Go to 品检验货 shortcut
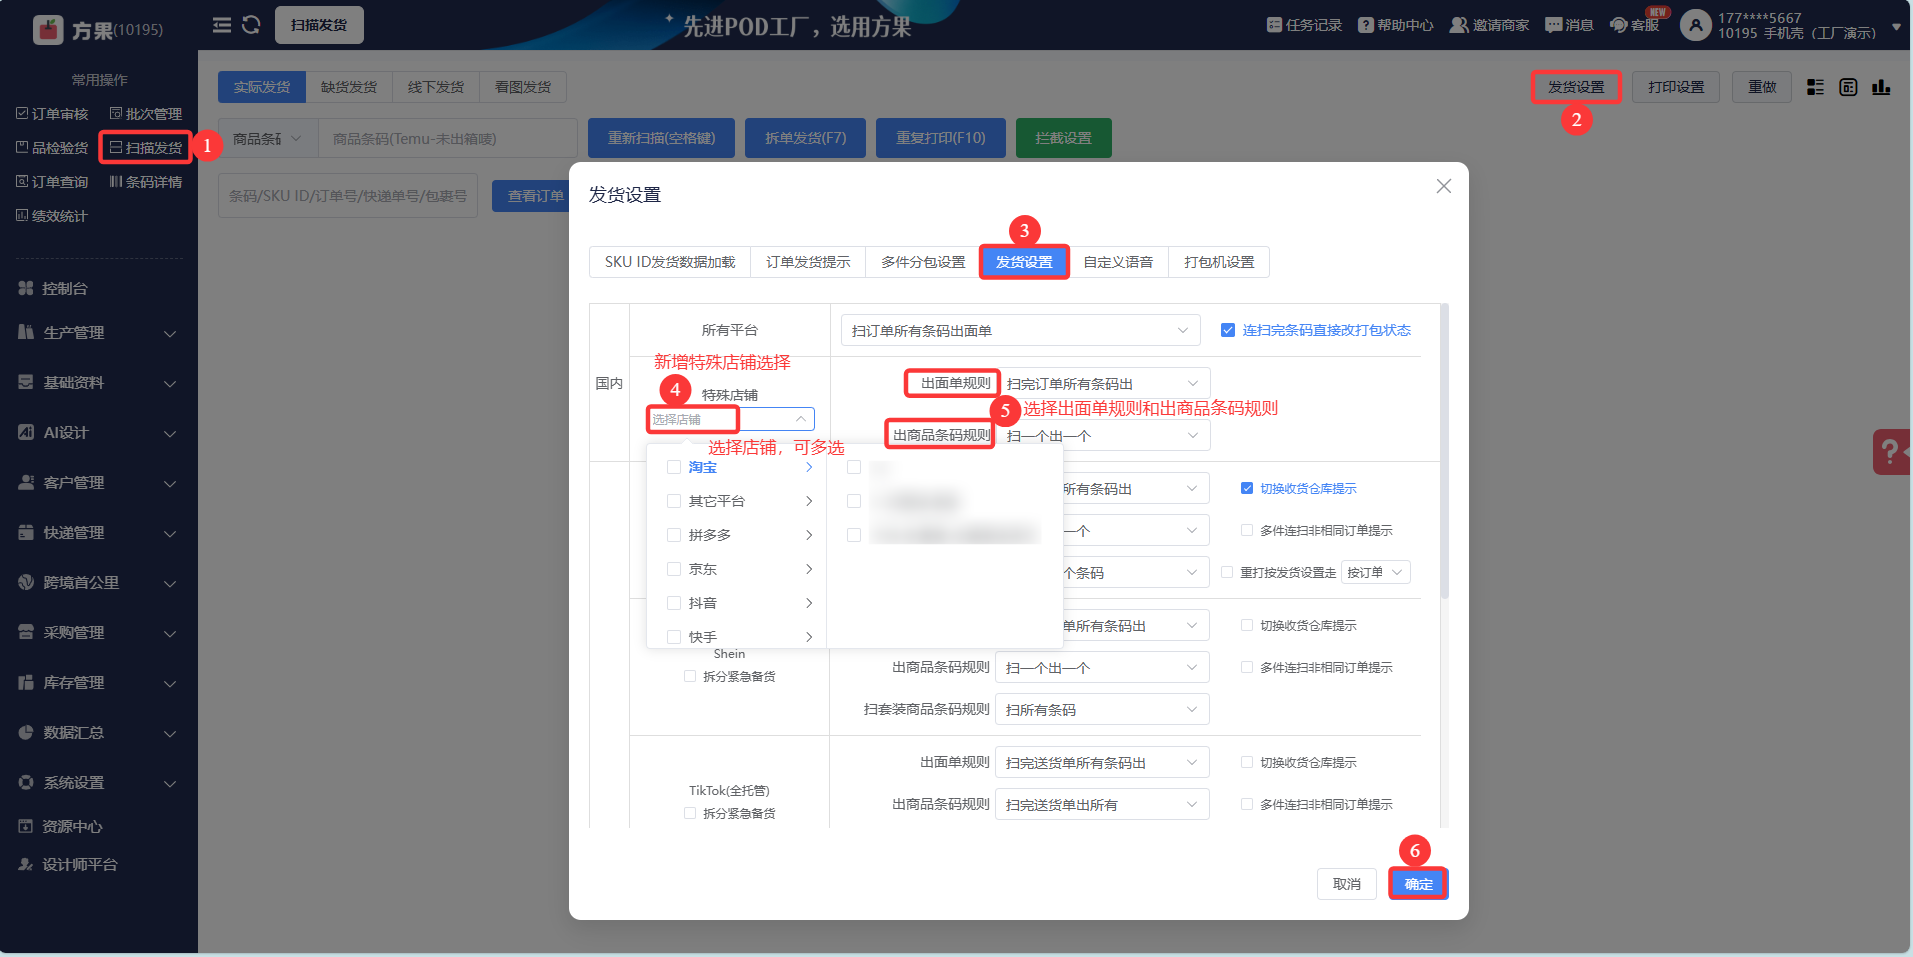 [52, 148]
